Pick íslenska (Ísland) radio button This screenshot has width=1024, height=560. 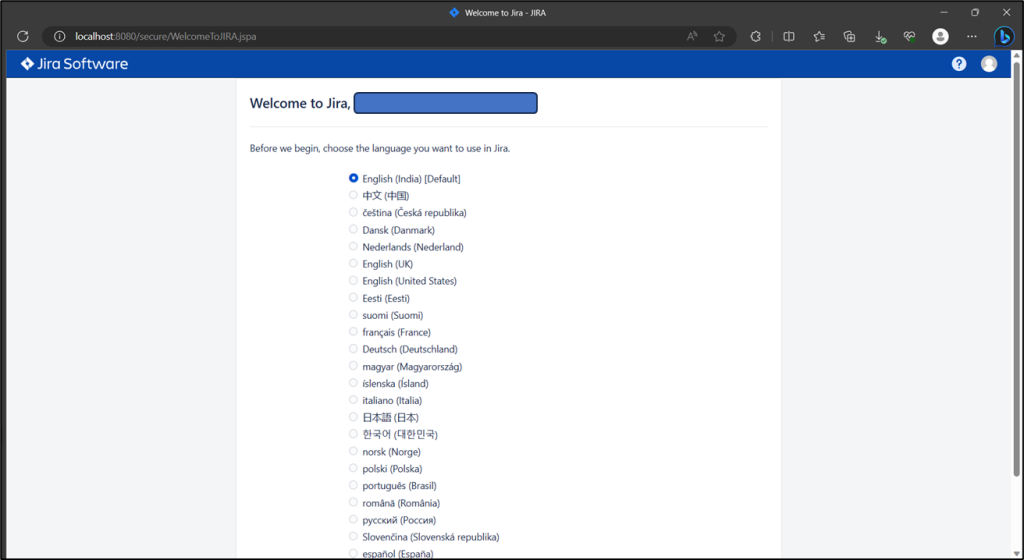(353, 382)
